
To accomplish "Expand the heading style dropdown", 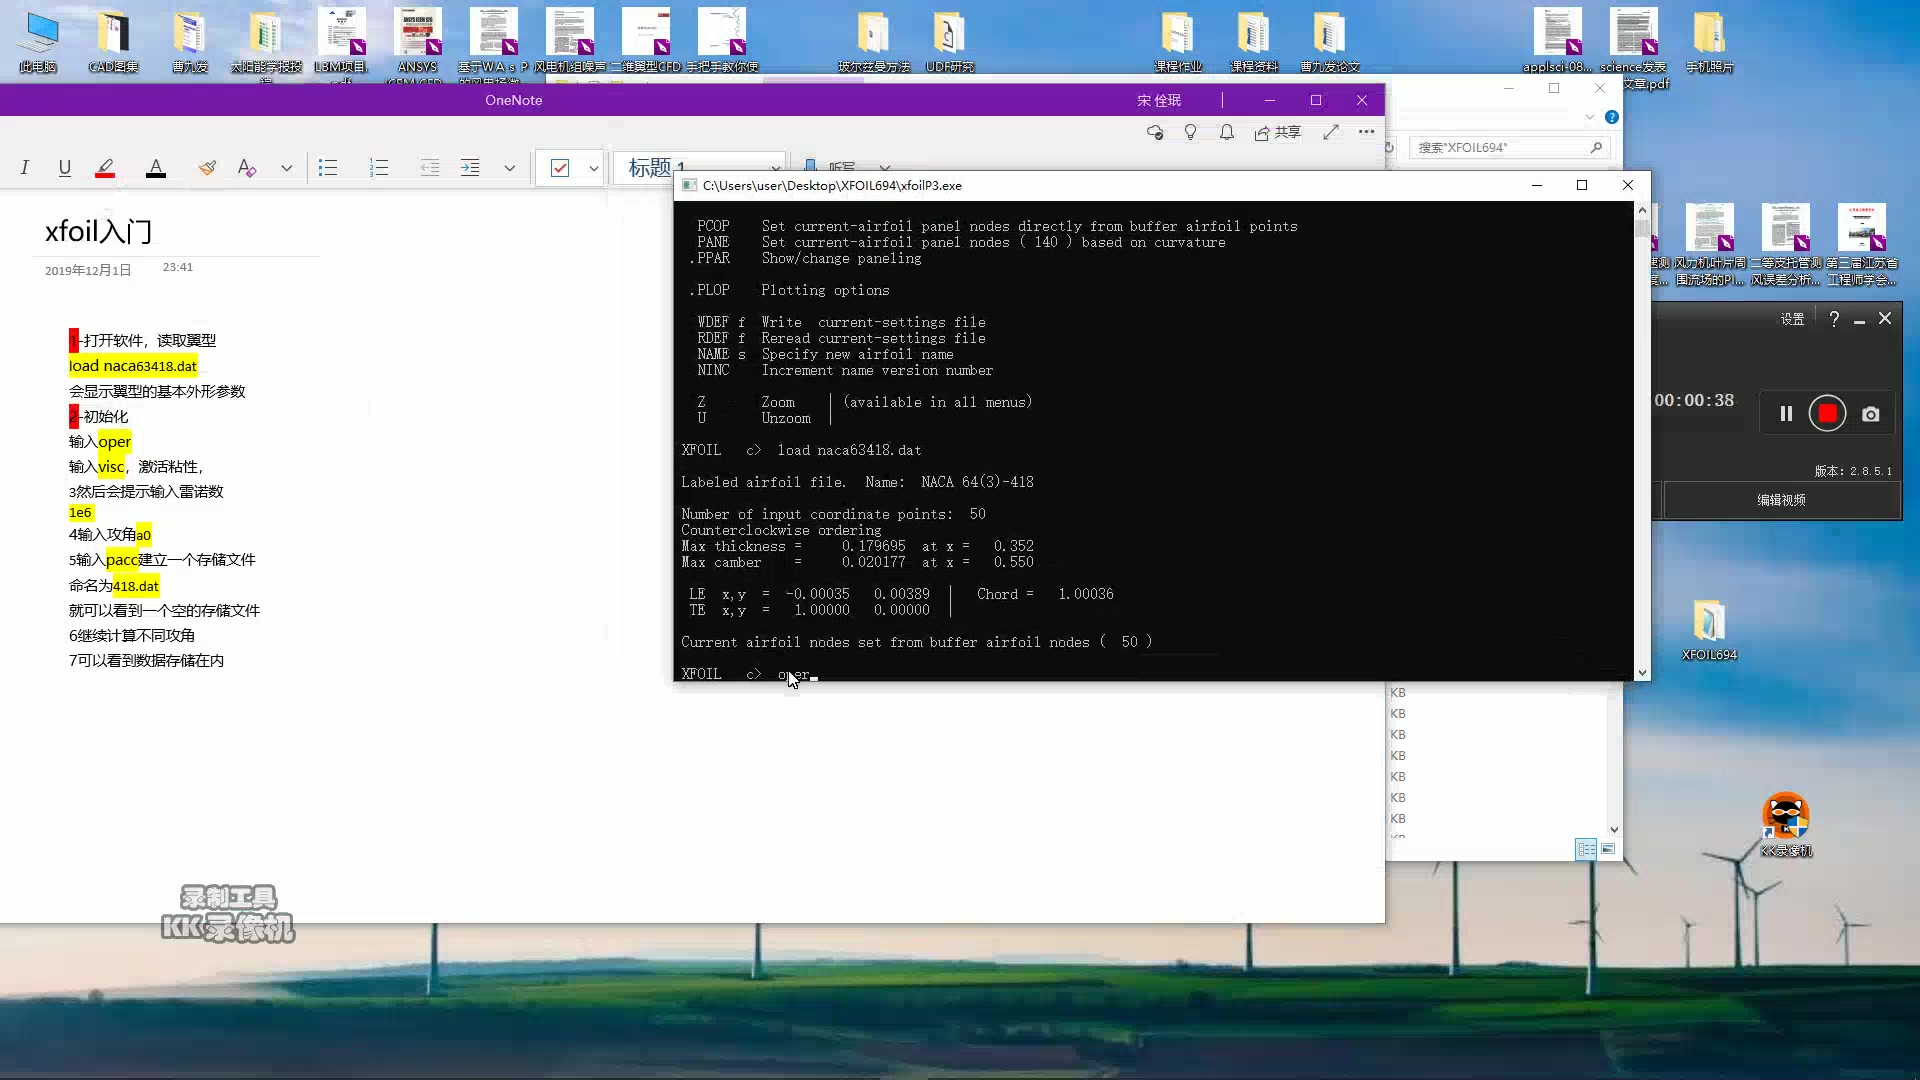I will tap(775, 168).
